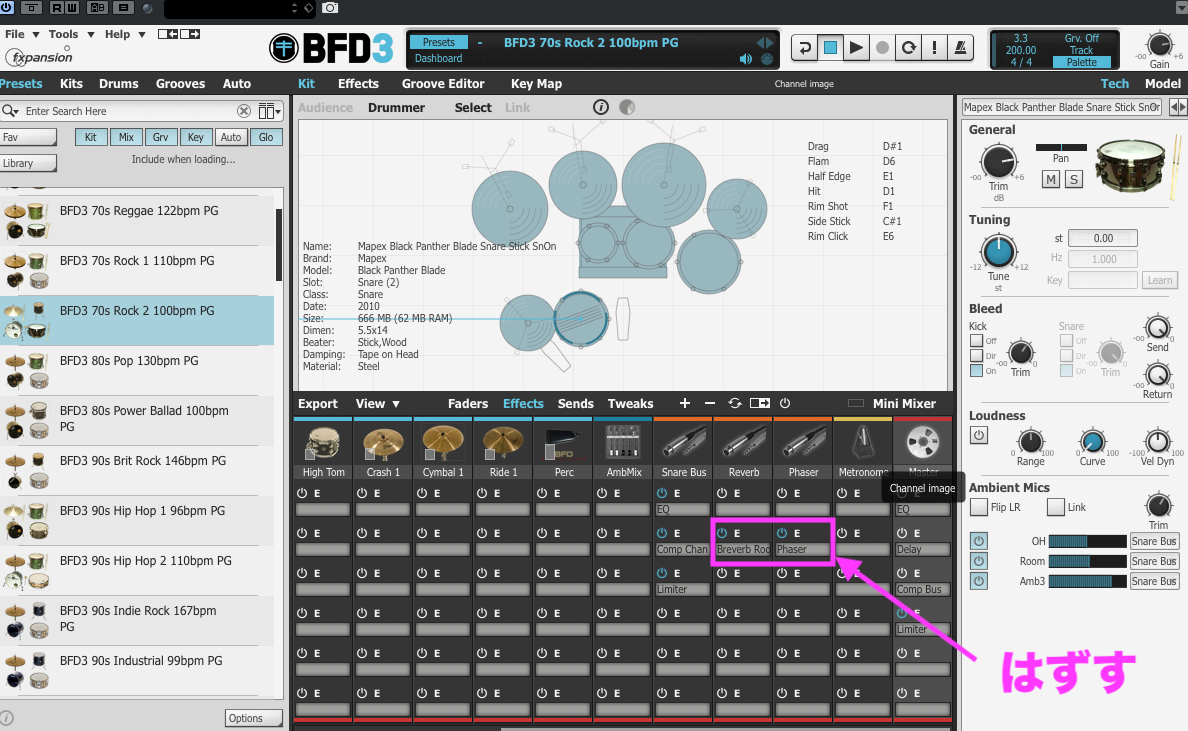Select the Crash 1 channel image
The width and height of the screenshot is (1188, 731).
(383, 442)
